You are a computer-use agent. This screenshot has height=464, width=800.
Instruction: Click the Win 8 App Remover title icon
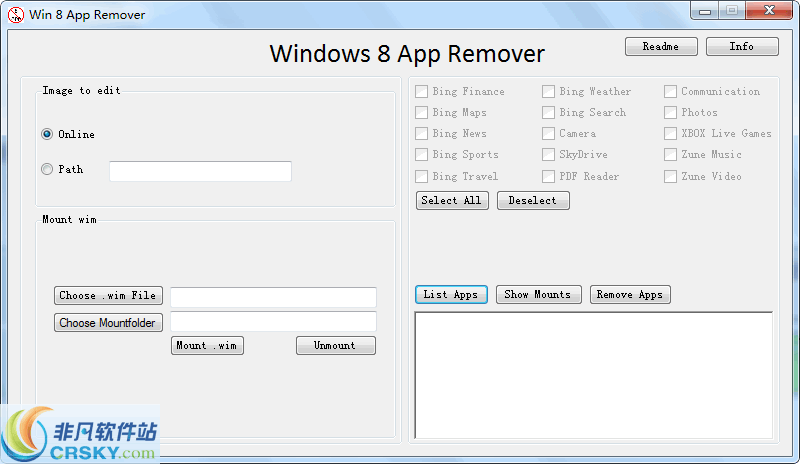16,14
